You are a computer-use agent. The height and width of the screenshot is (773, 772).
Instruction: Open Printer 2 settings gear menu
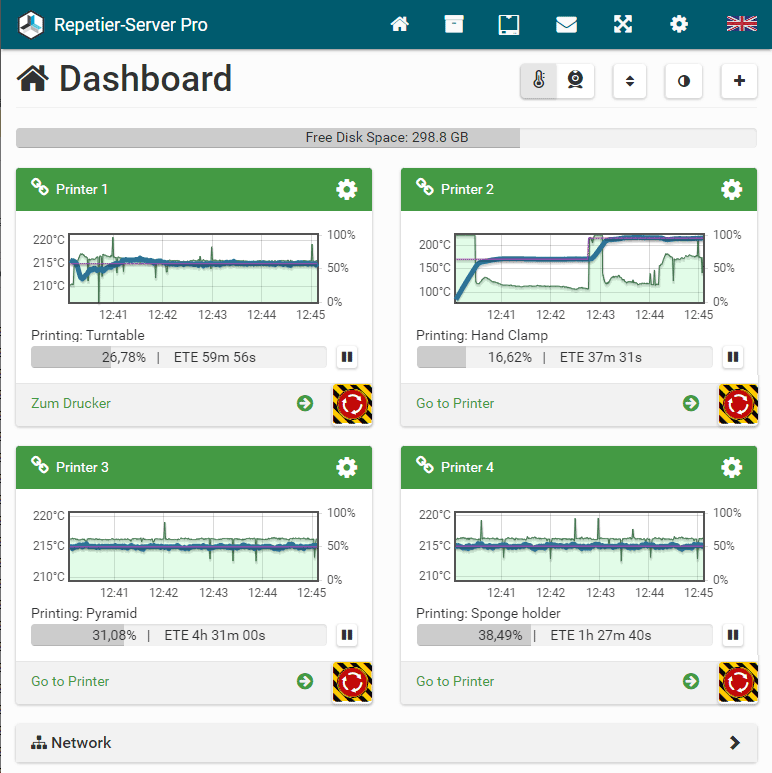pos(732,189)
